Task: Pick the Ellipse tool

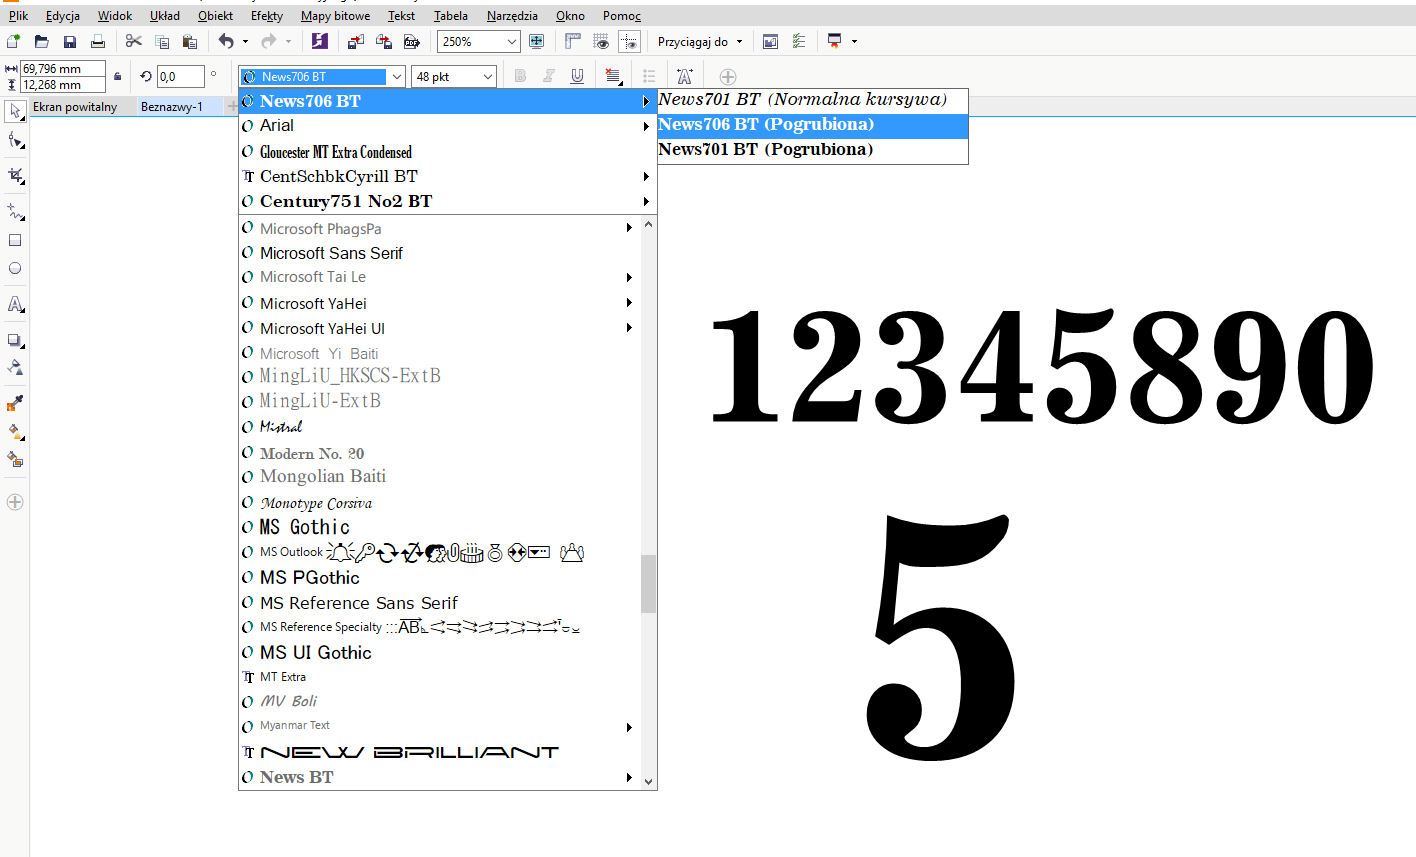Action: (x=15, y=268)
